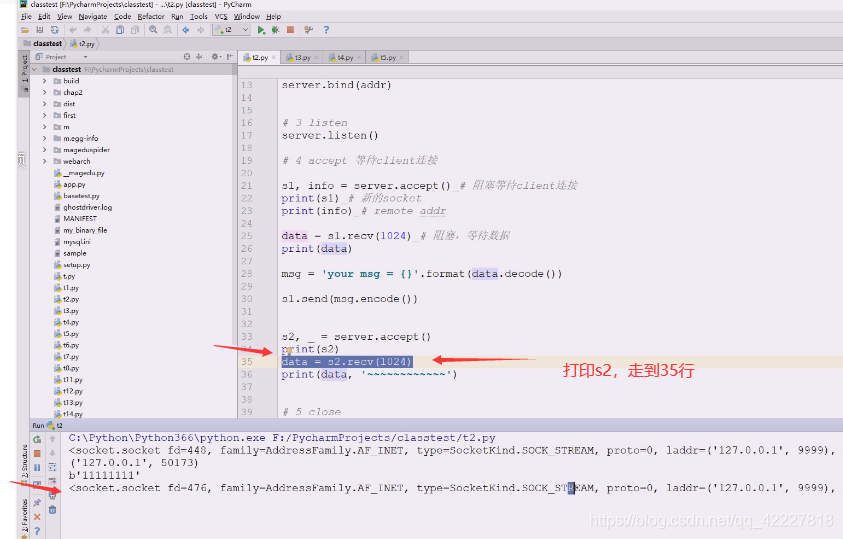Expand the webarch folder
The width and height of the screenshot is (843, 539).
pos(45,161)
